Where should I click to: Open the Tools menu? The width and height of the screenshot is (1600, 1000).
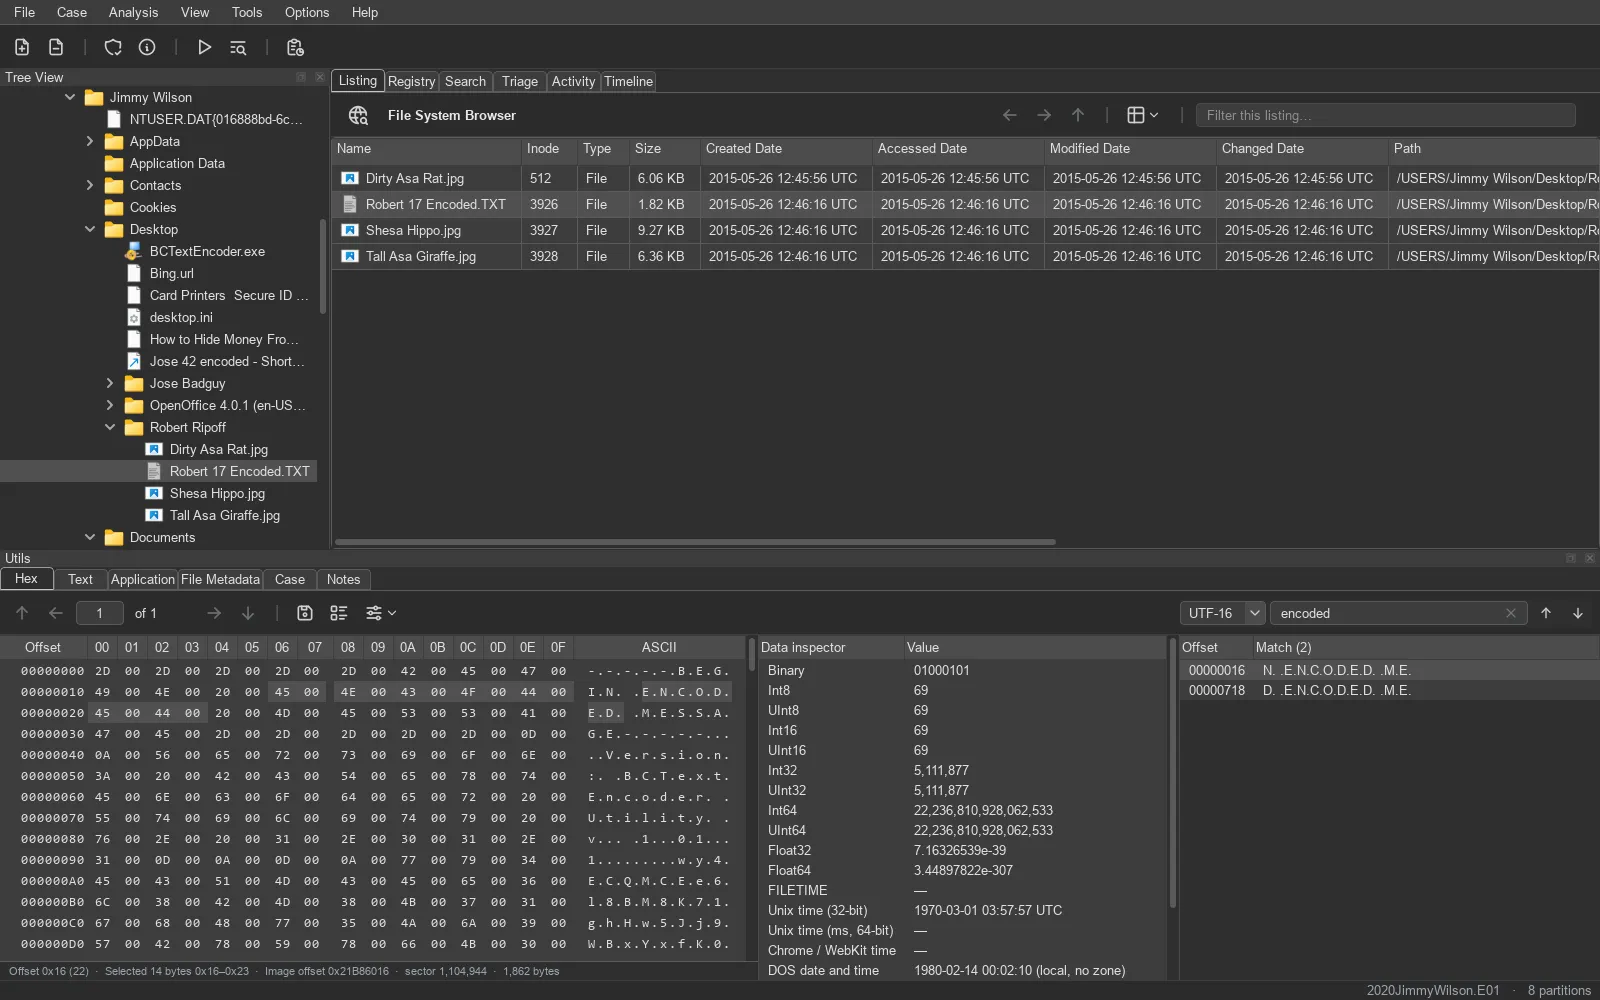pos(246,12)
